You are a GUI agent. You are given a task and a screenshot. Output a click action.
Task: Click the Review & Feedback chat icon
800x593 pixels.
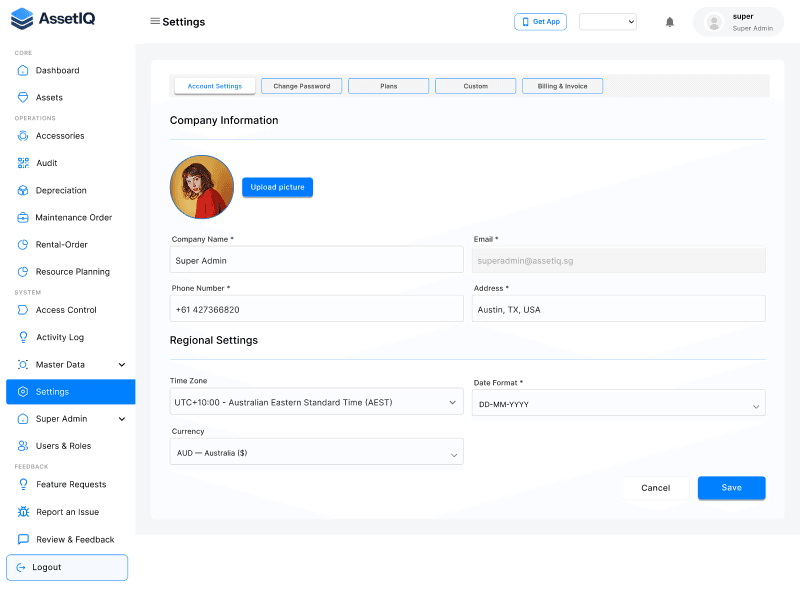point(23,539)
